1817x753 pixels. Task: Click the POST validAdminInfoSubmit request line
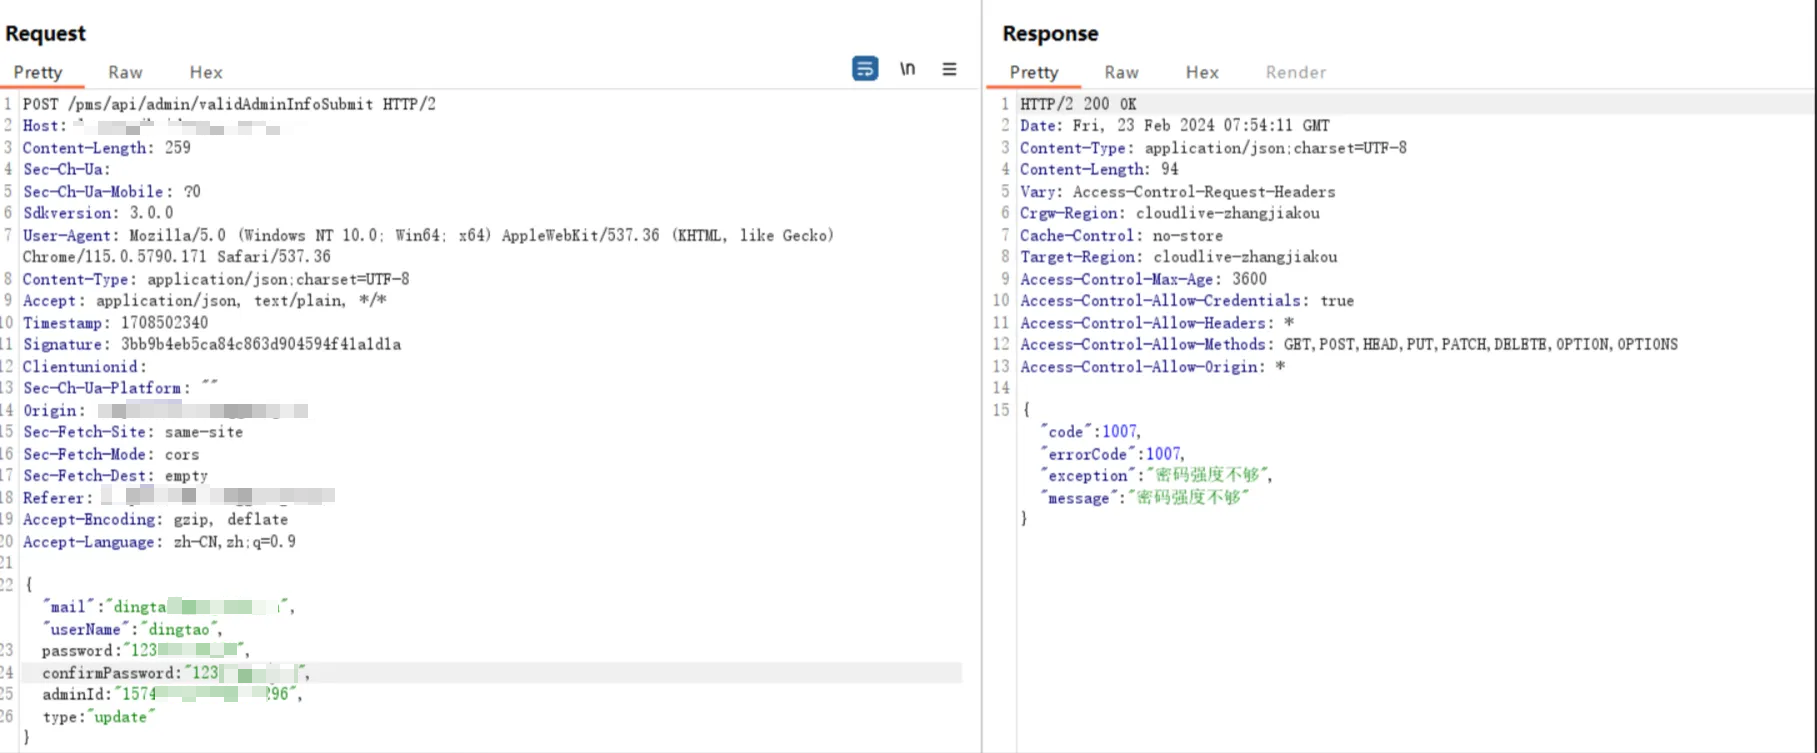tap(229, 104)
